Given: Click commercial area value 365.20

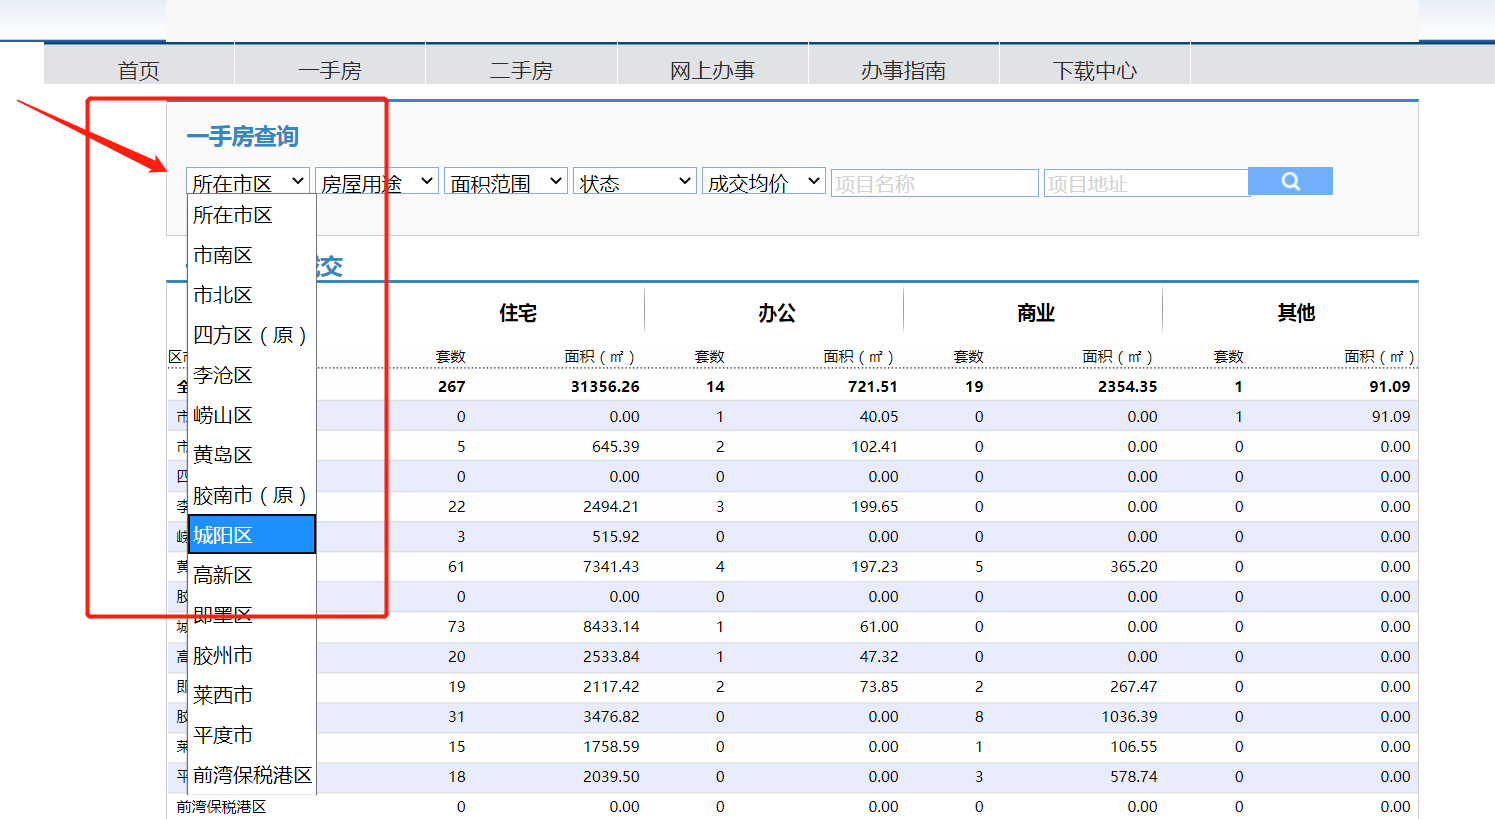Looking at the screenshot, I should pos(1134,566).
